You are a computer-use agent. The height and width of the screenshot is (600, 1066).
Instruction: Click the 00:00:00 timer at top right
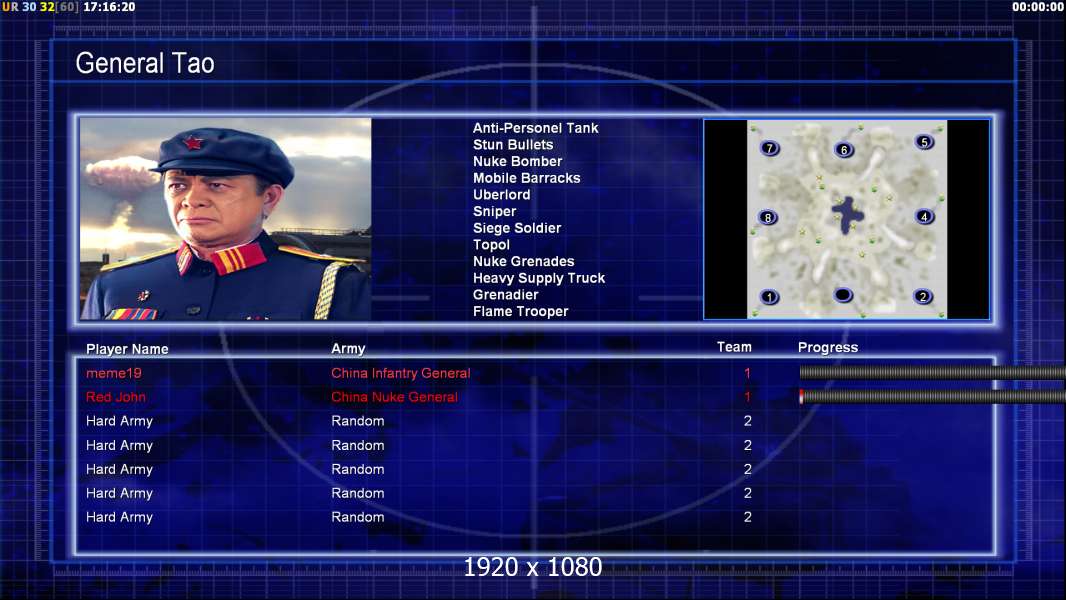tap(1037, 7)
